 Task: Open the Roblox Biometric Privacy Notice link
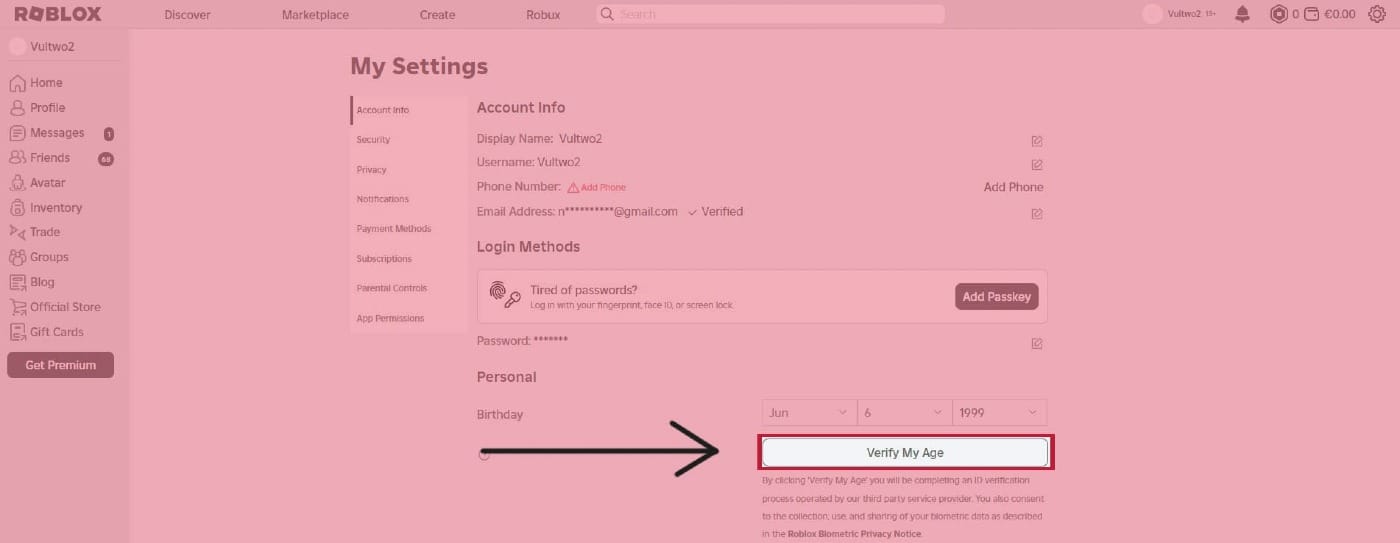click(x=854, y=534)
